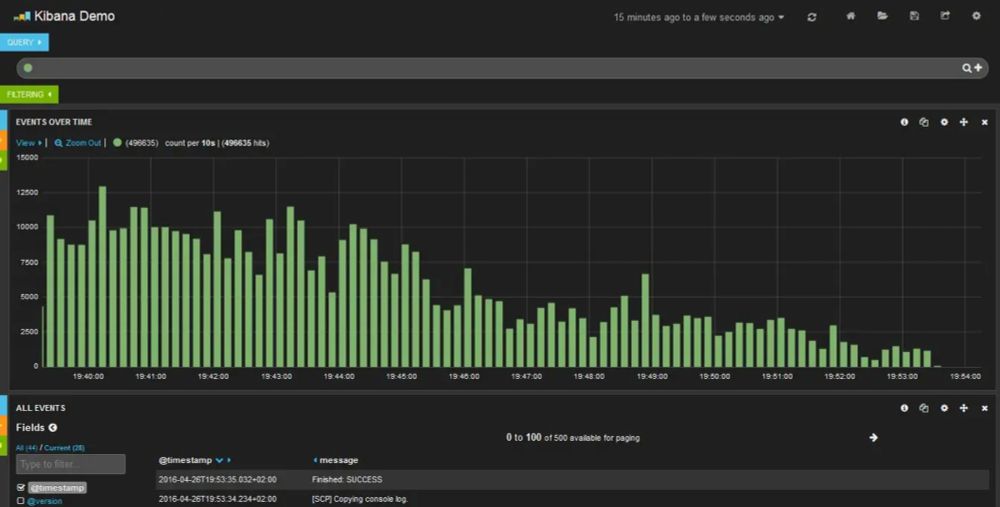Image resolution: width=1000 pixels, height=507 pixels.
Task: Click the @version field label
Action: pos(45,501)
